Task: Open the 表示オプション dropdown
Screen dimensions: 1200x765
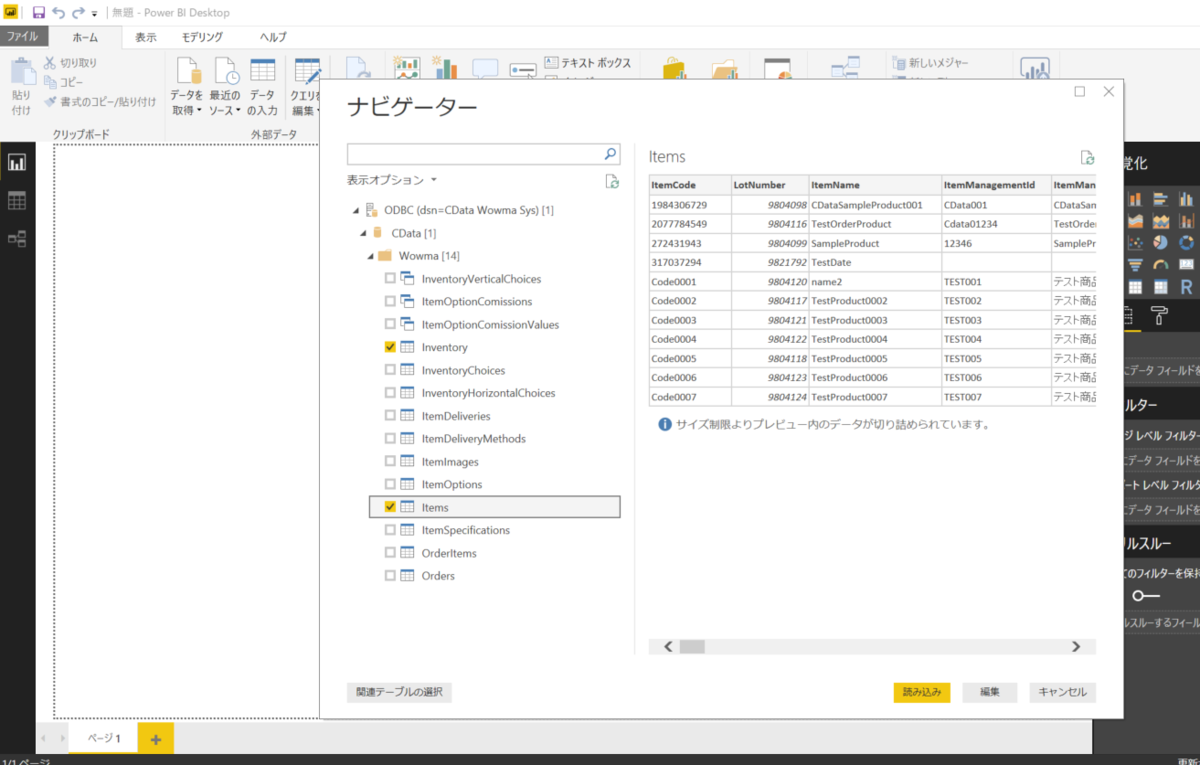Action: tap(395, 179)
